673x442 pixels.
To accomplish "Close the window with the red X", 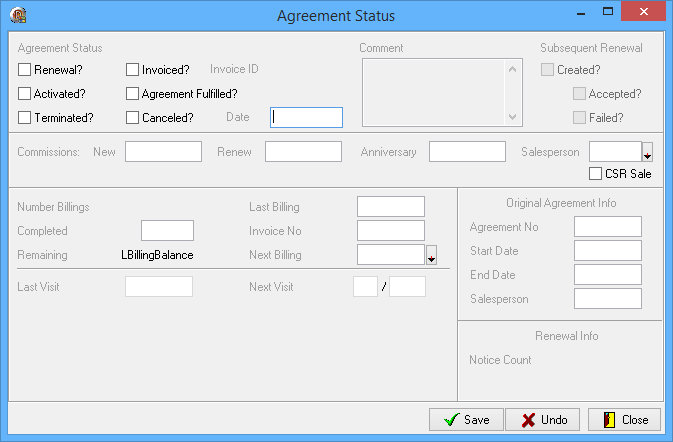I will pyautogui.click(x=643, y=12).
